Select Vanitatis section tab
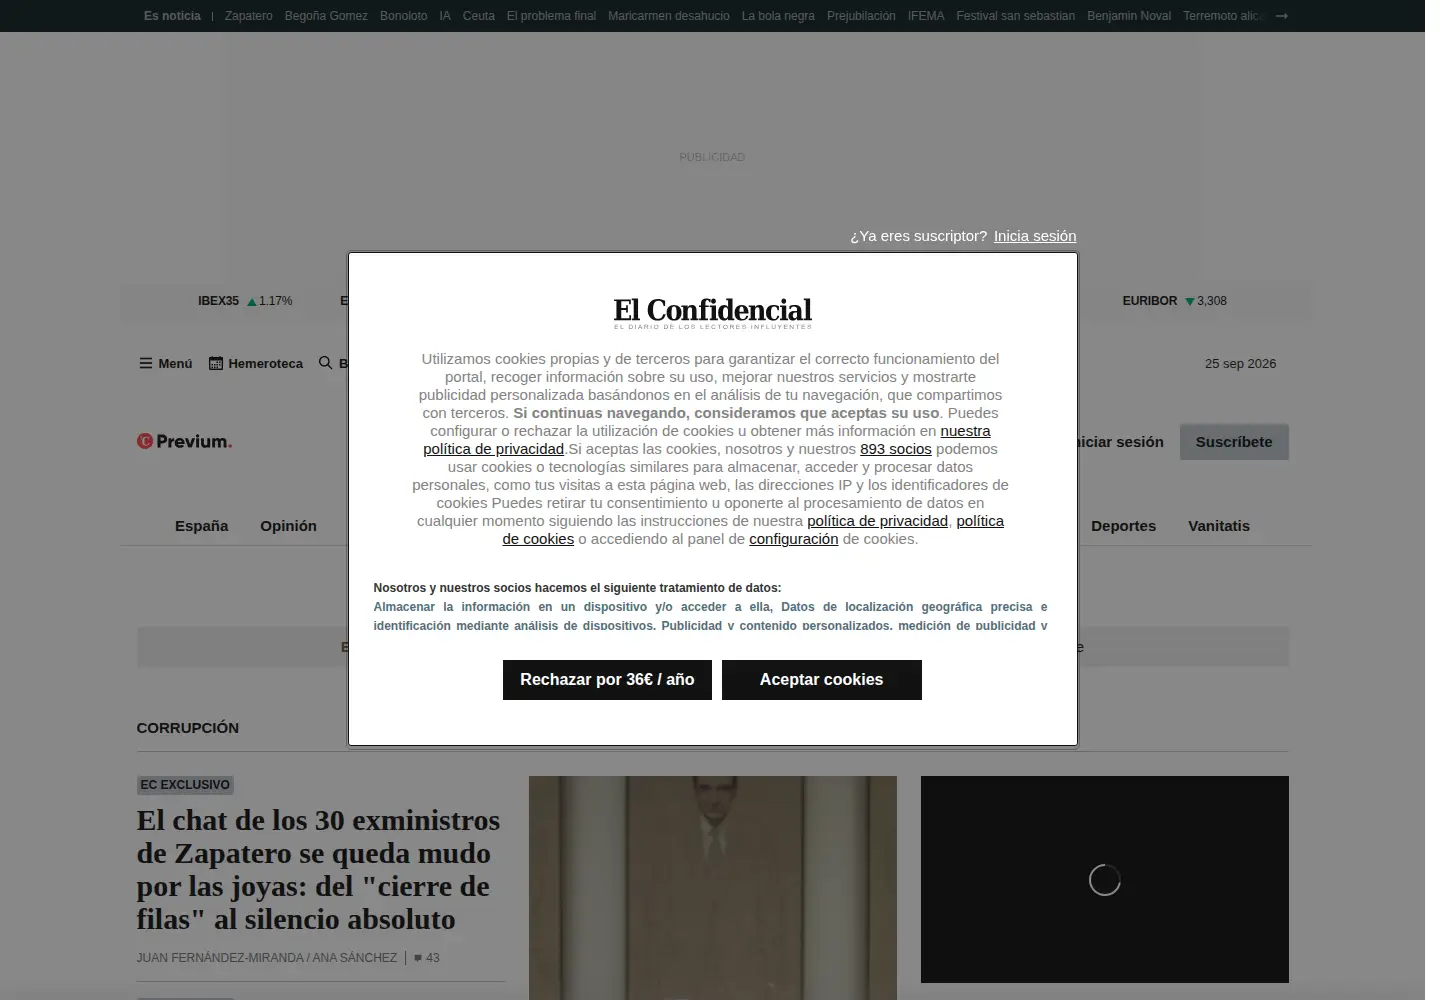This screenshot has width=1440, height=1000. (x=1219, y=526)
